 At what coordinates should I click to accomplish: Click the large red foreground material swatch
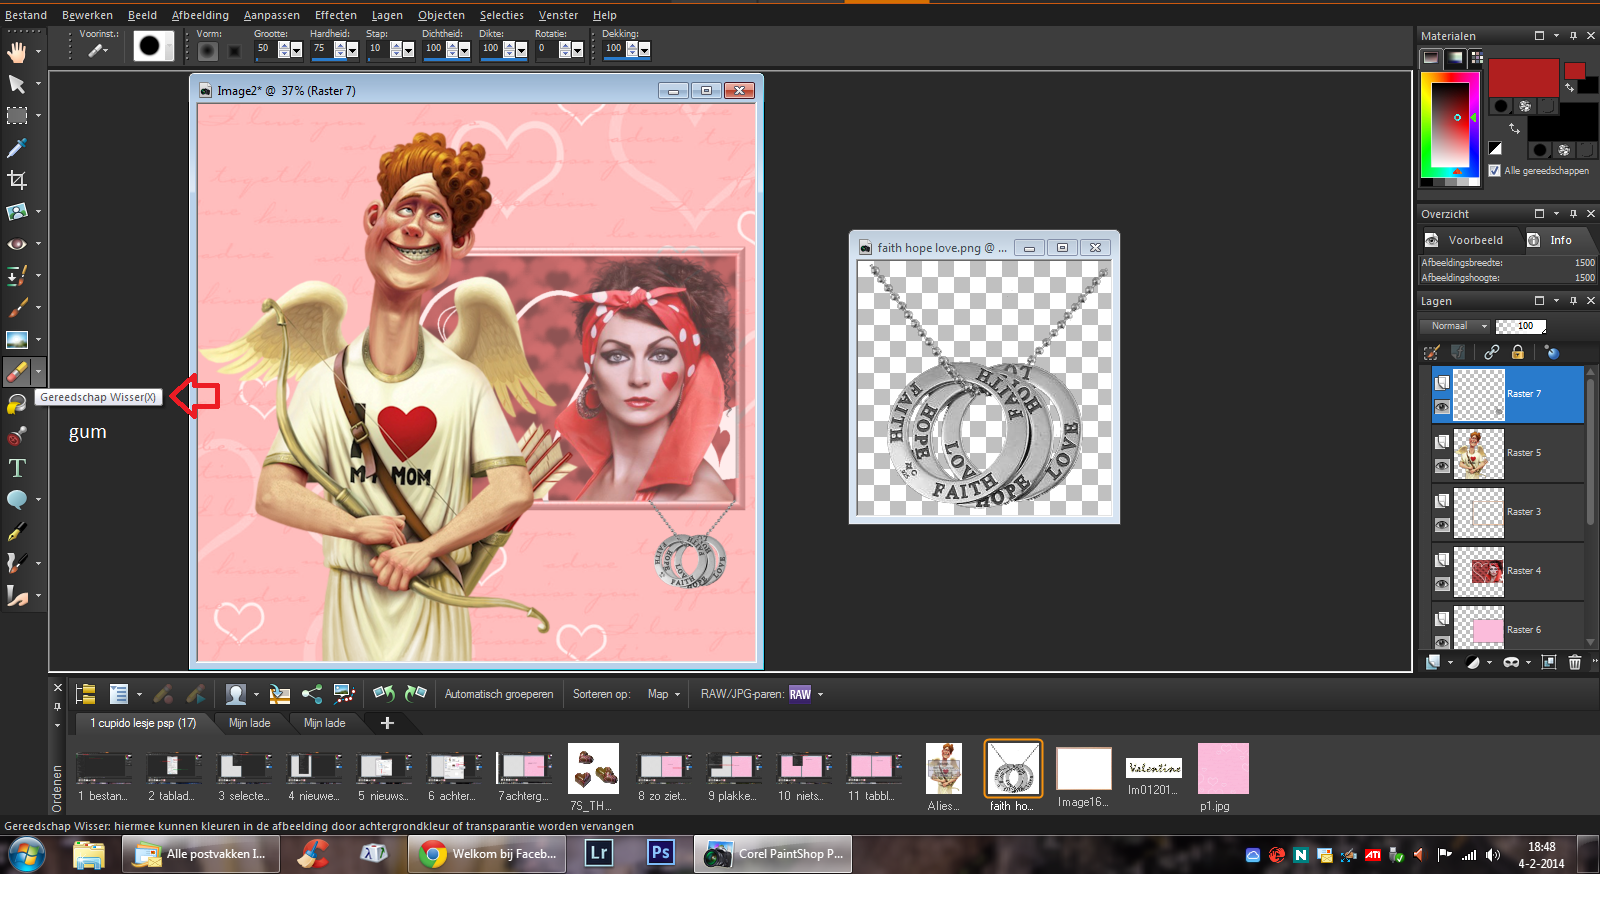tap(1523, 78)
